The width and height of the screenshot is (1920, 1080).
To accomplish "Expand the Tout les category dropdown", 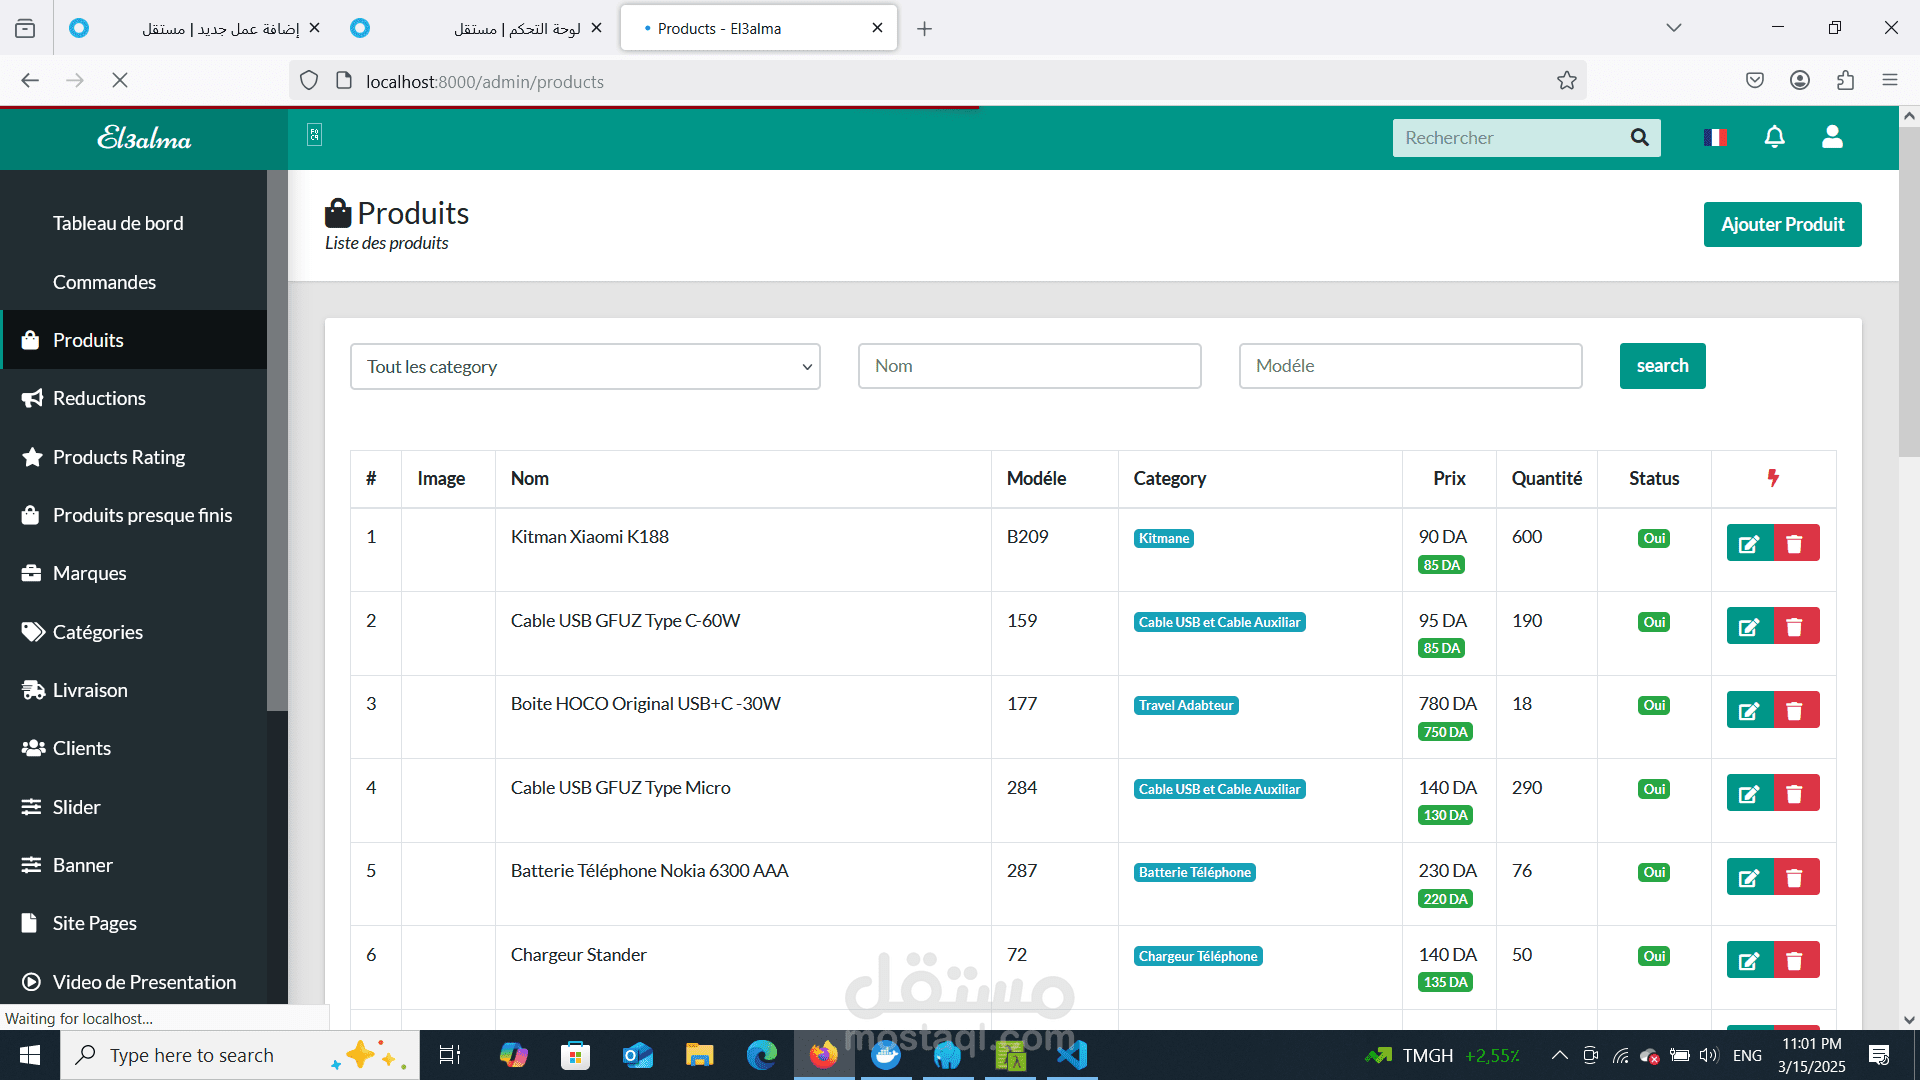I will [585, 367].
